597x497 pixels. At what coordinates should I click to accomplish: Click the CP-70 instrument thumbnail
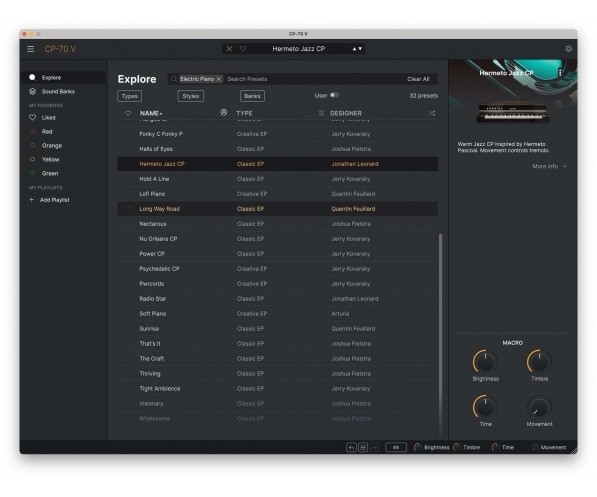pyautogui.click(x=512, y=113)
